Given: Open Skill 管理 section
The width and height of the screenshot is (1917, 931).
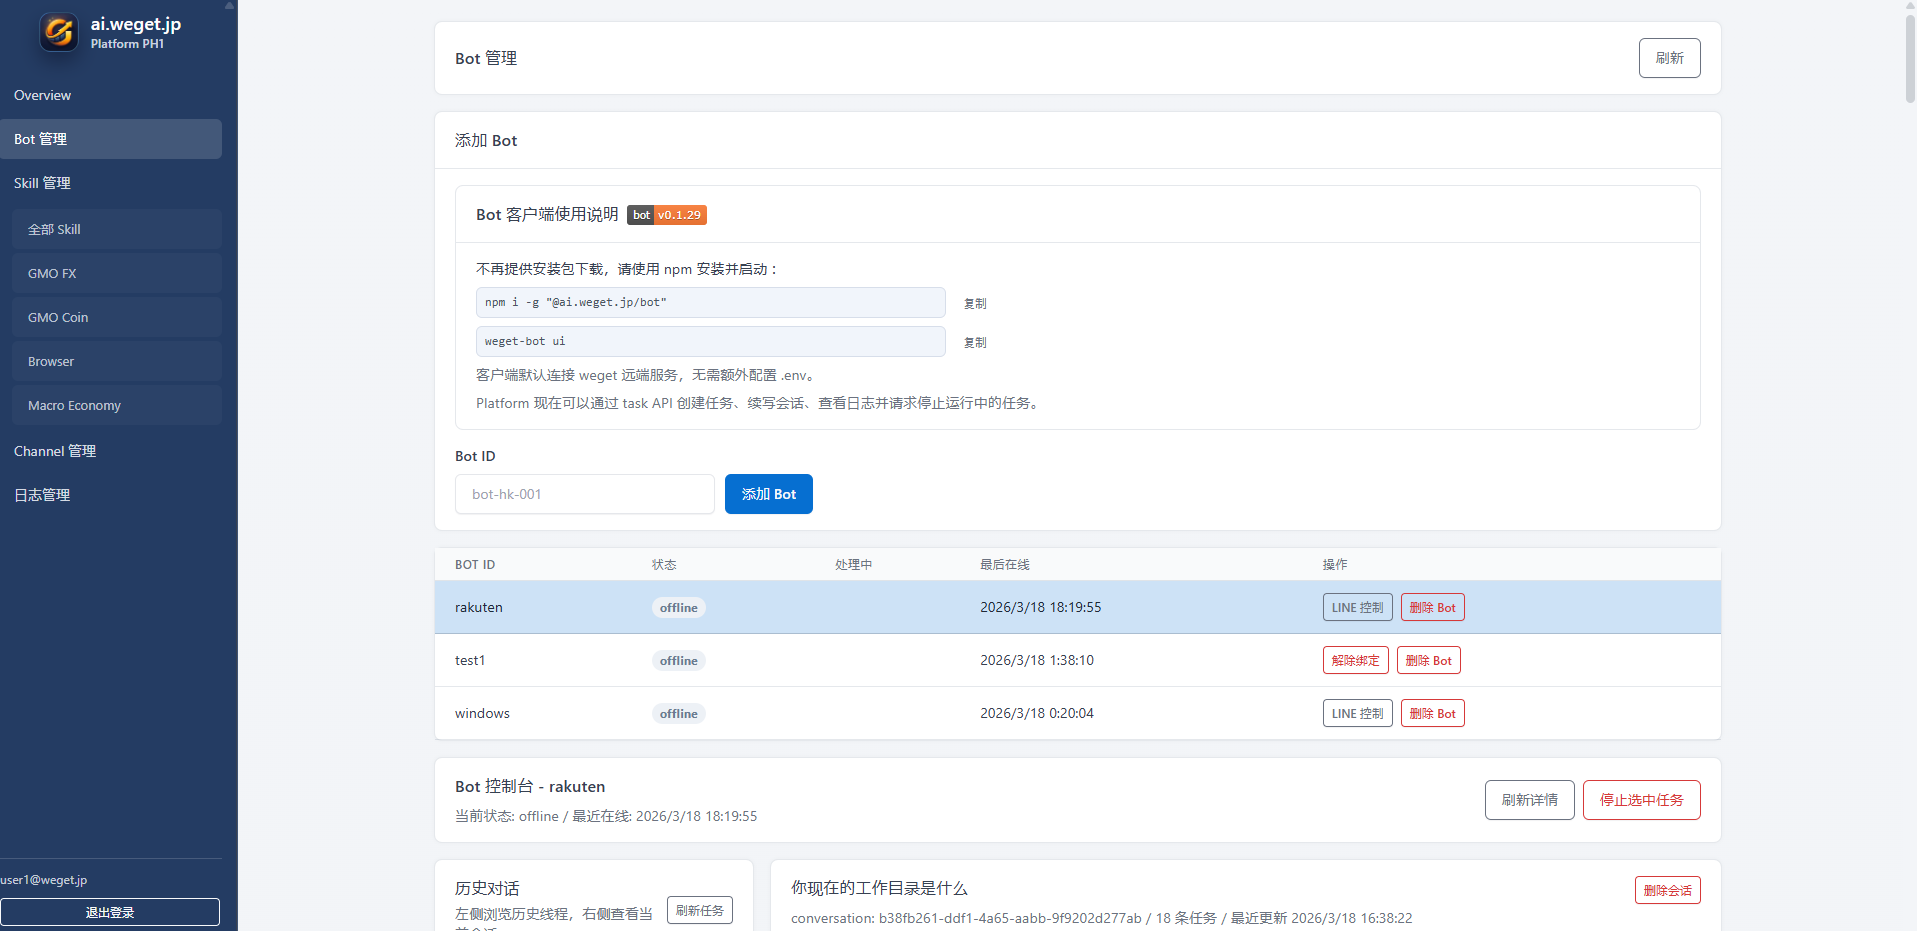Looking at the screenshot, I should tap(111, 183).
